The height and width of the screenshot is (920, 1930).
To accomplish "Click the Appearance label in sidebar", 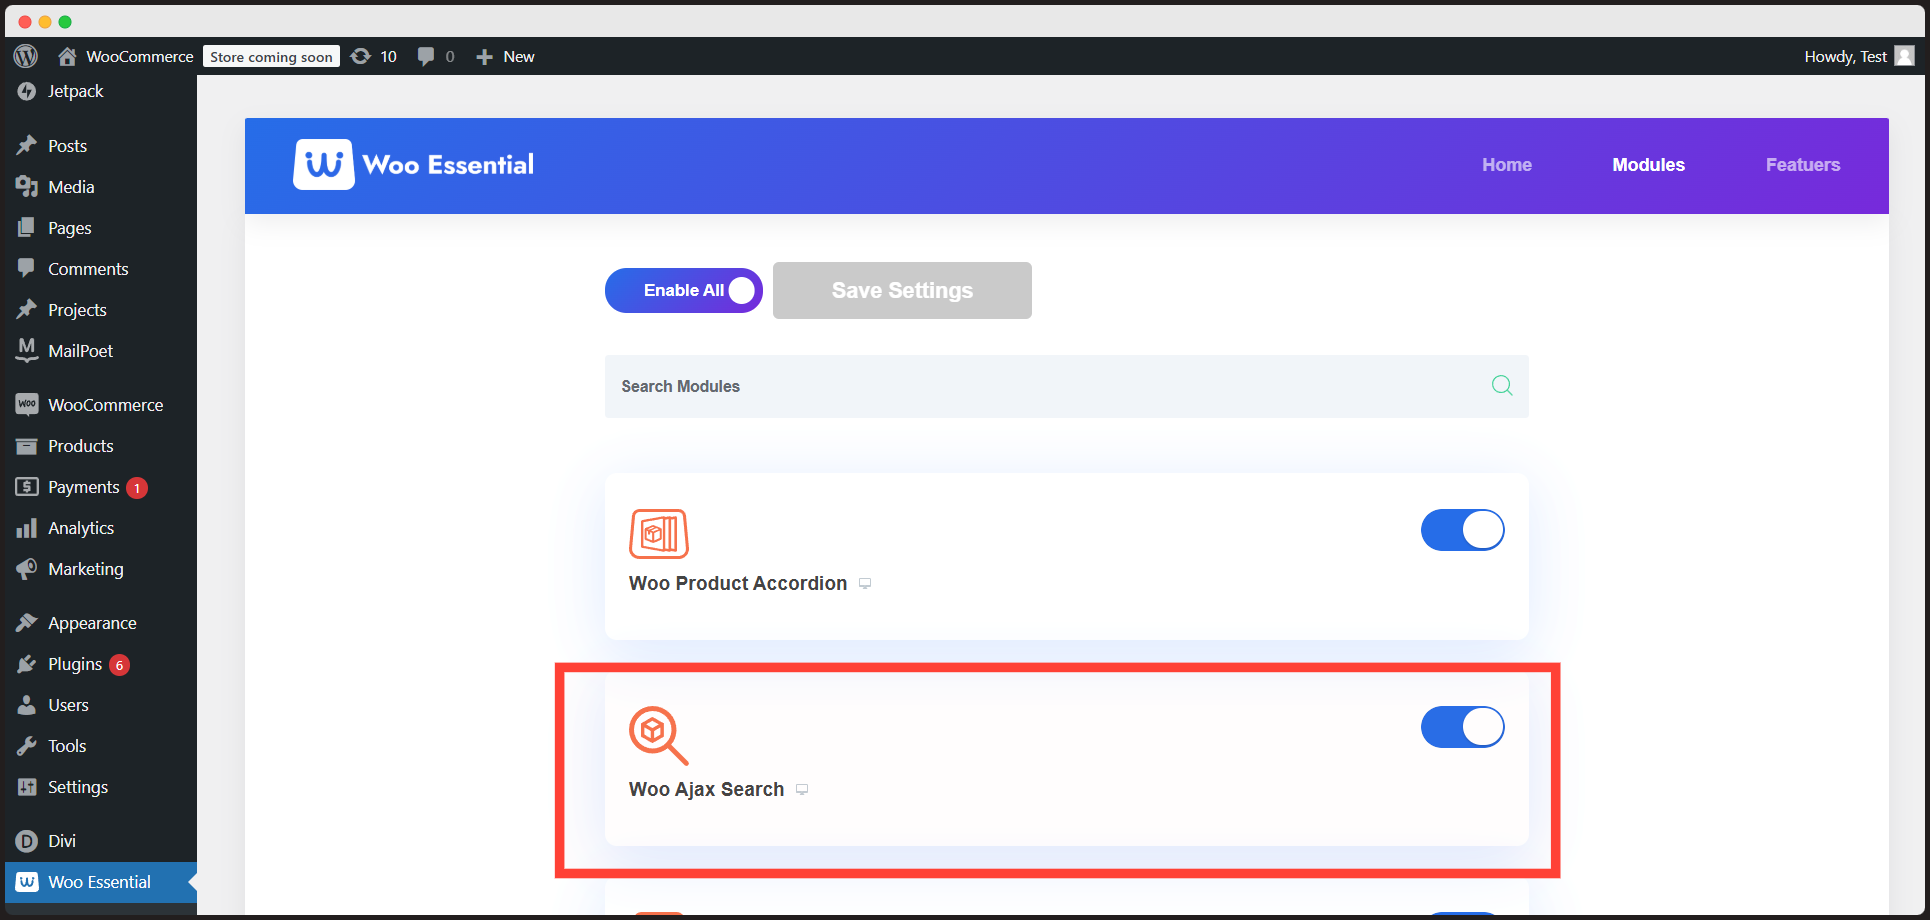I will coord(92,623).
